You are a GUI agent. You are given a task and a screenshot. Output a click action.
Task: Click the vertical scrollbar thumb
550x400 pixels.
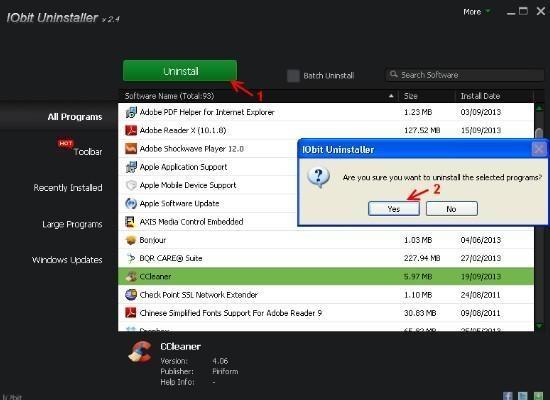pos(539,133)
